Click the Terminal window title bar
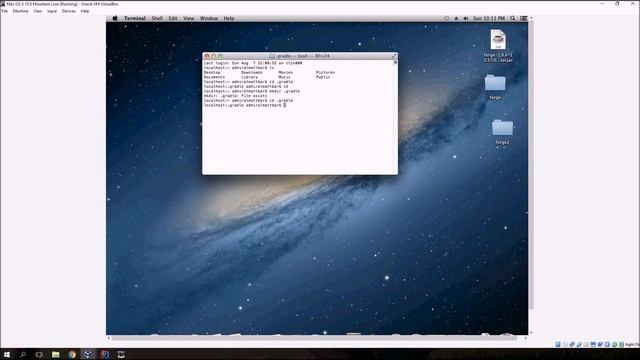The width and height of the screenshot is (640, 360). pyautogui.click(x=300, y=56)
